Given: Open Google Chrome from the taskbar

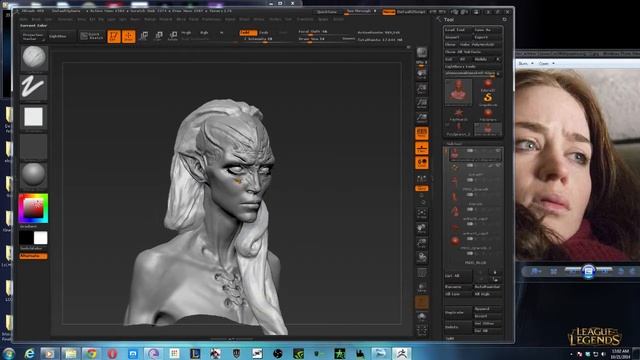Looking at the screenshot, I should 91,353.
